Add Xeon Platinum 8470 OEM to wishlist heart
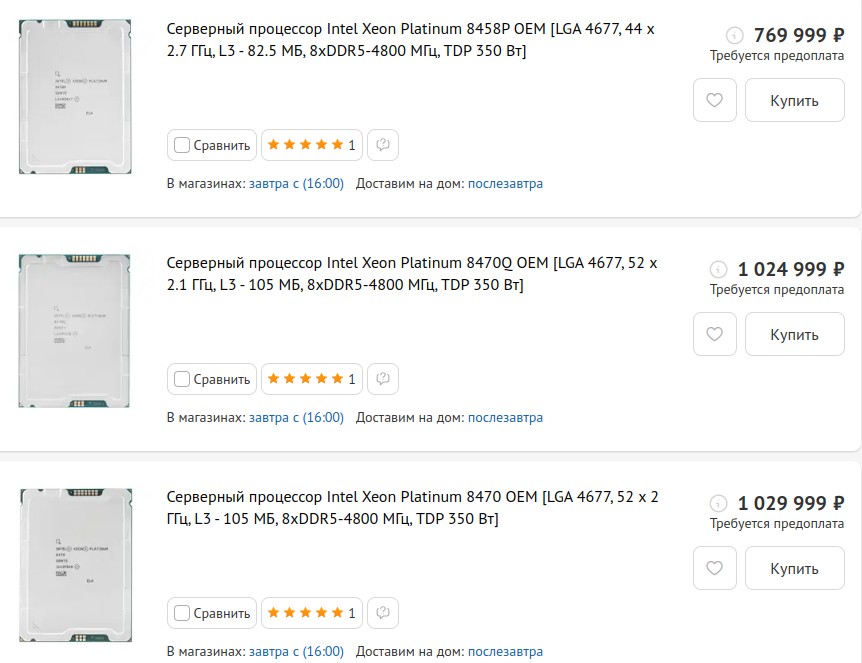Viewport: 862px width, 663px height. coord(714,568)
